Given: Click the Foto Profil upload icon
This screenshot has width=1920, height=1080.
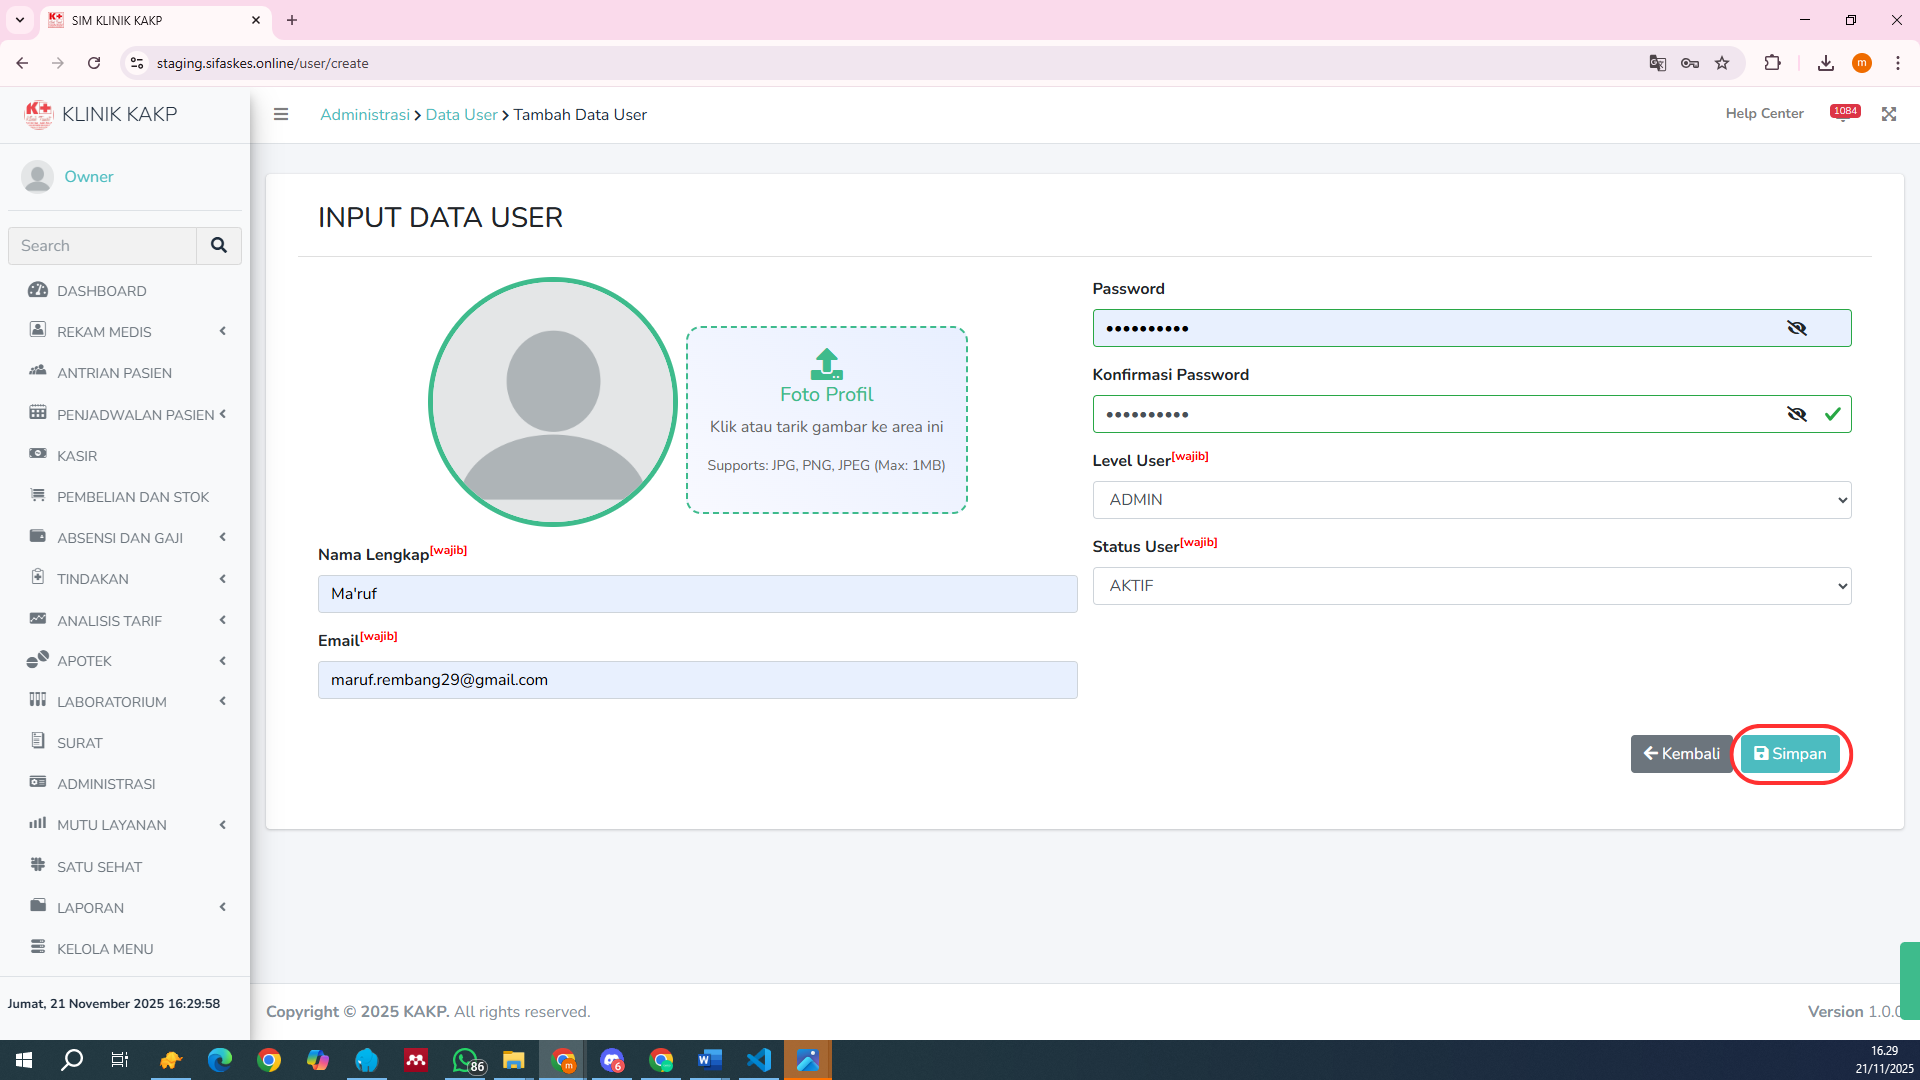Looking at the screenshot, I should click(826, 363).
